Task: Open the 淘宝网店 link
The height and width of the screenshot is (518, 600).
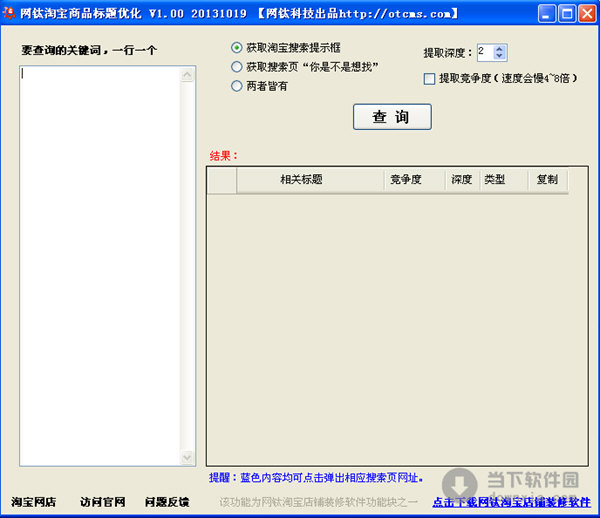Action: (x=33, y=501)
